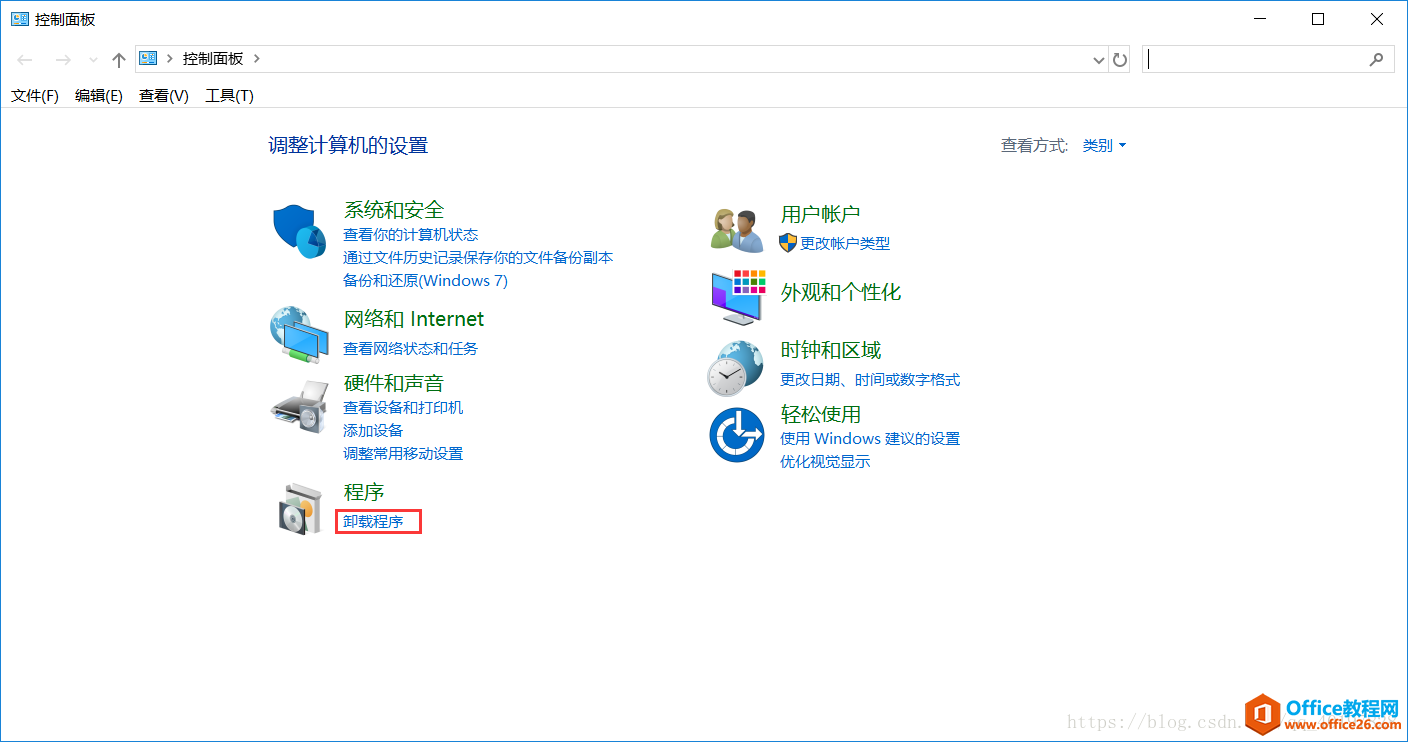Click inside the search control panel box
Viewport: 1408px width, 742px height.
tap(1255, 60)
